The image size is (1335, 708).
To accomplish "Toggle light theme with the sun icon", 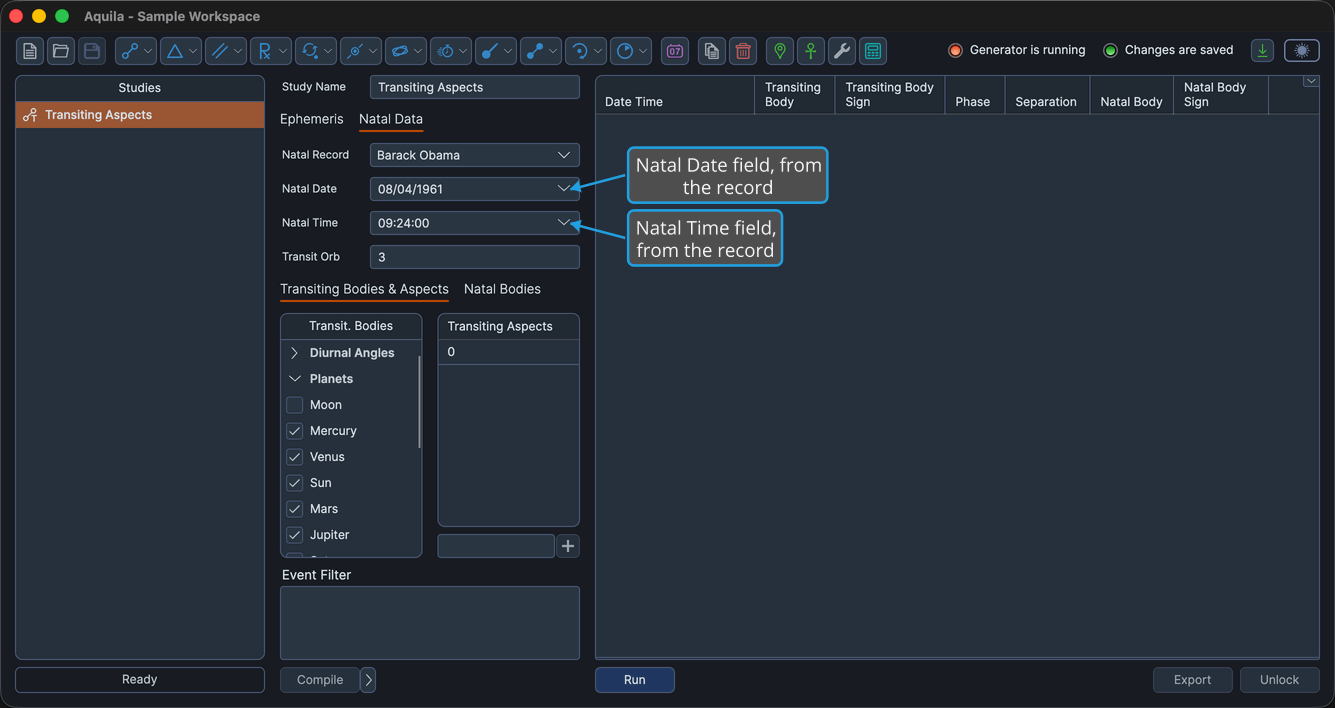I will [x=1302, y=51].
